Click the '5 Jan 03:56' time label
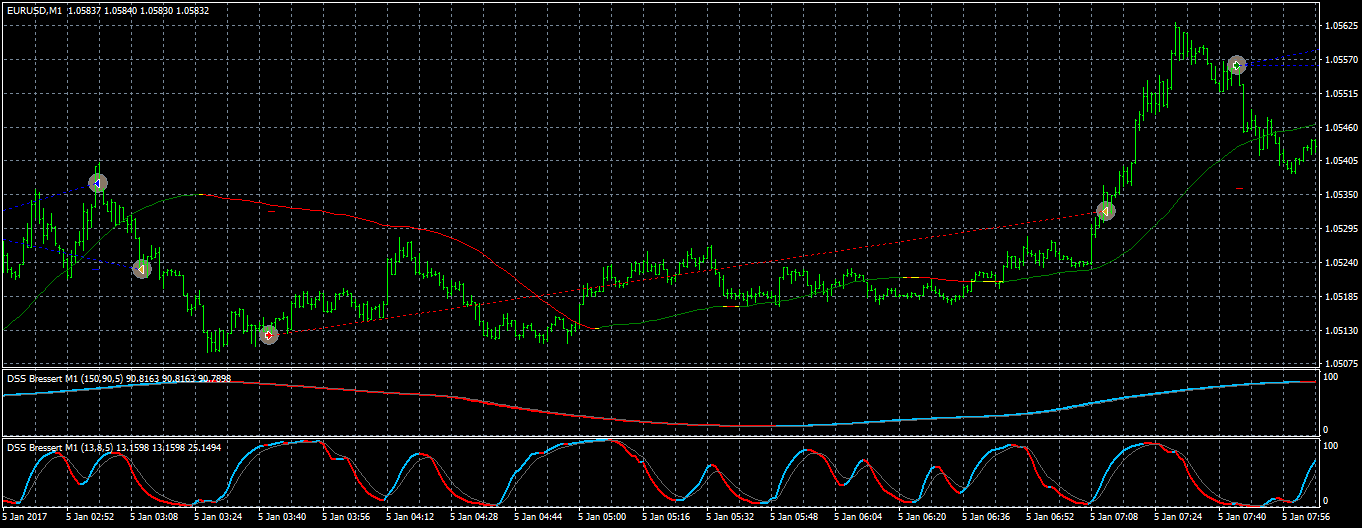Viewport: 1362px width, 528px height. coord(348,518)
